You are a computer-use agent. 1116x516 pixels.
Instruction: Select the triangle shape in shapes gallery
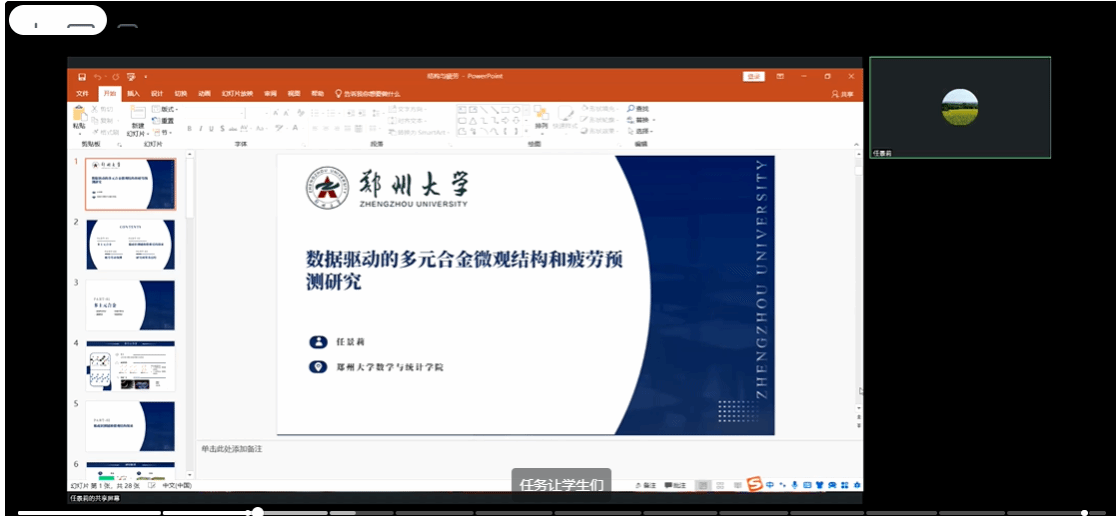click(473, 121)
